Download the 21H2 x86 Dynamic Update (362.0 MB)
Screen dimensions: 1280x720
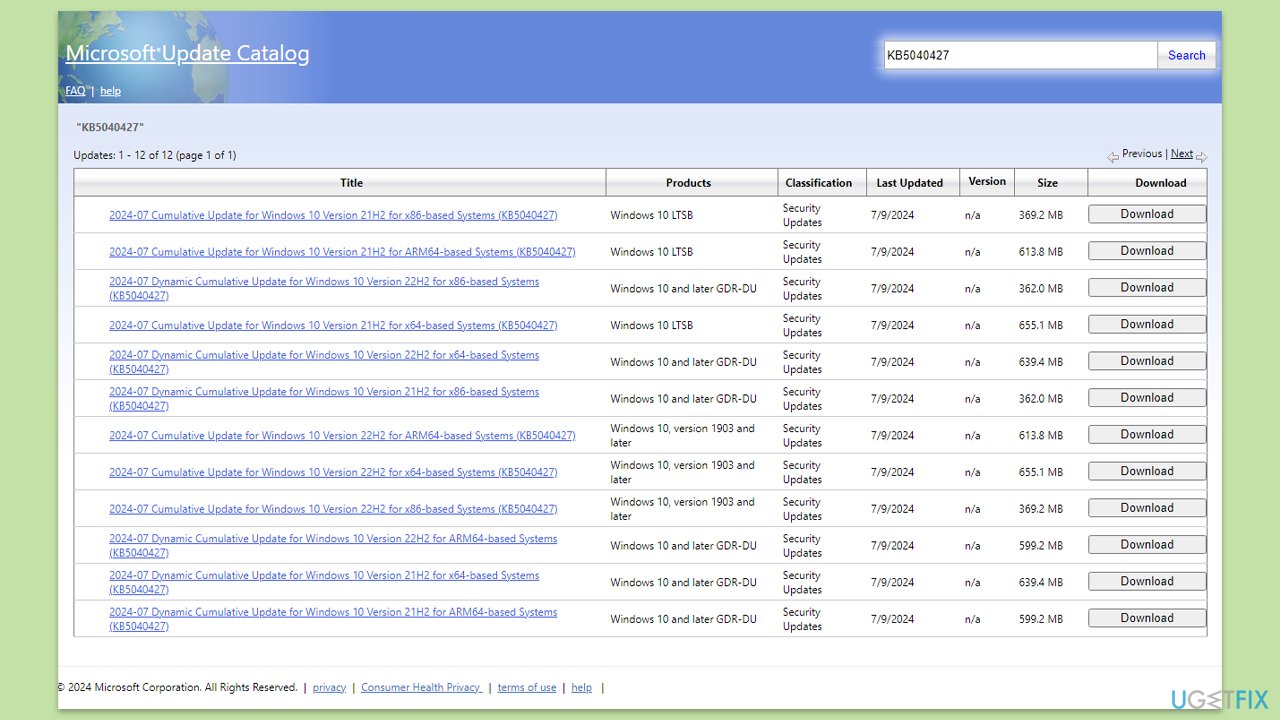[x=1147, y=397]
